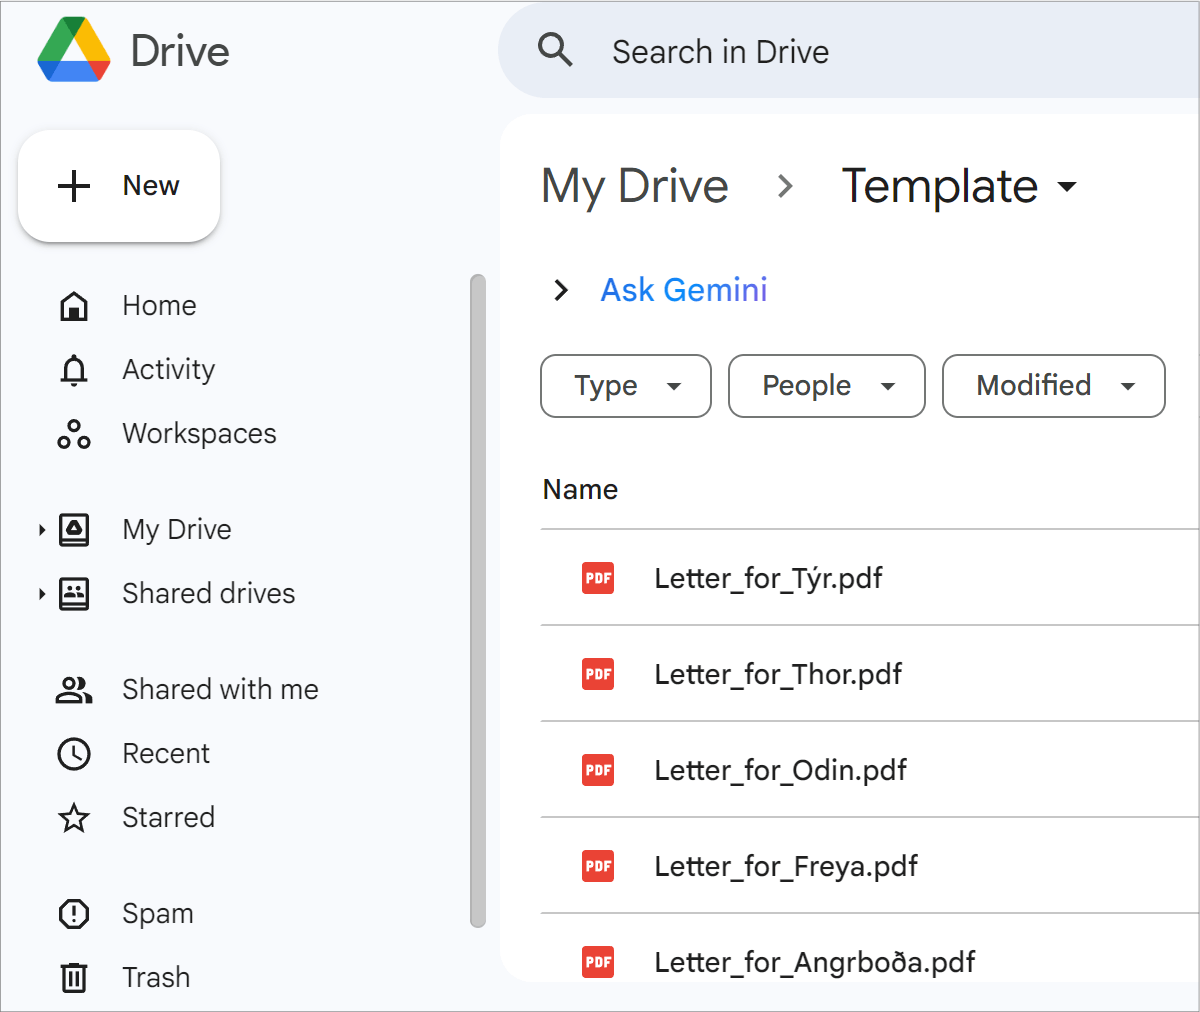This screenshot has height=1012, width=1200.
Task: Click the Recent clock icon
Action: point(74,754)
